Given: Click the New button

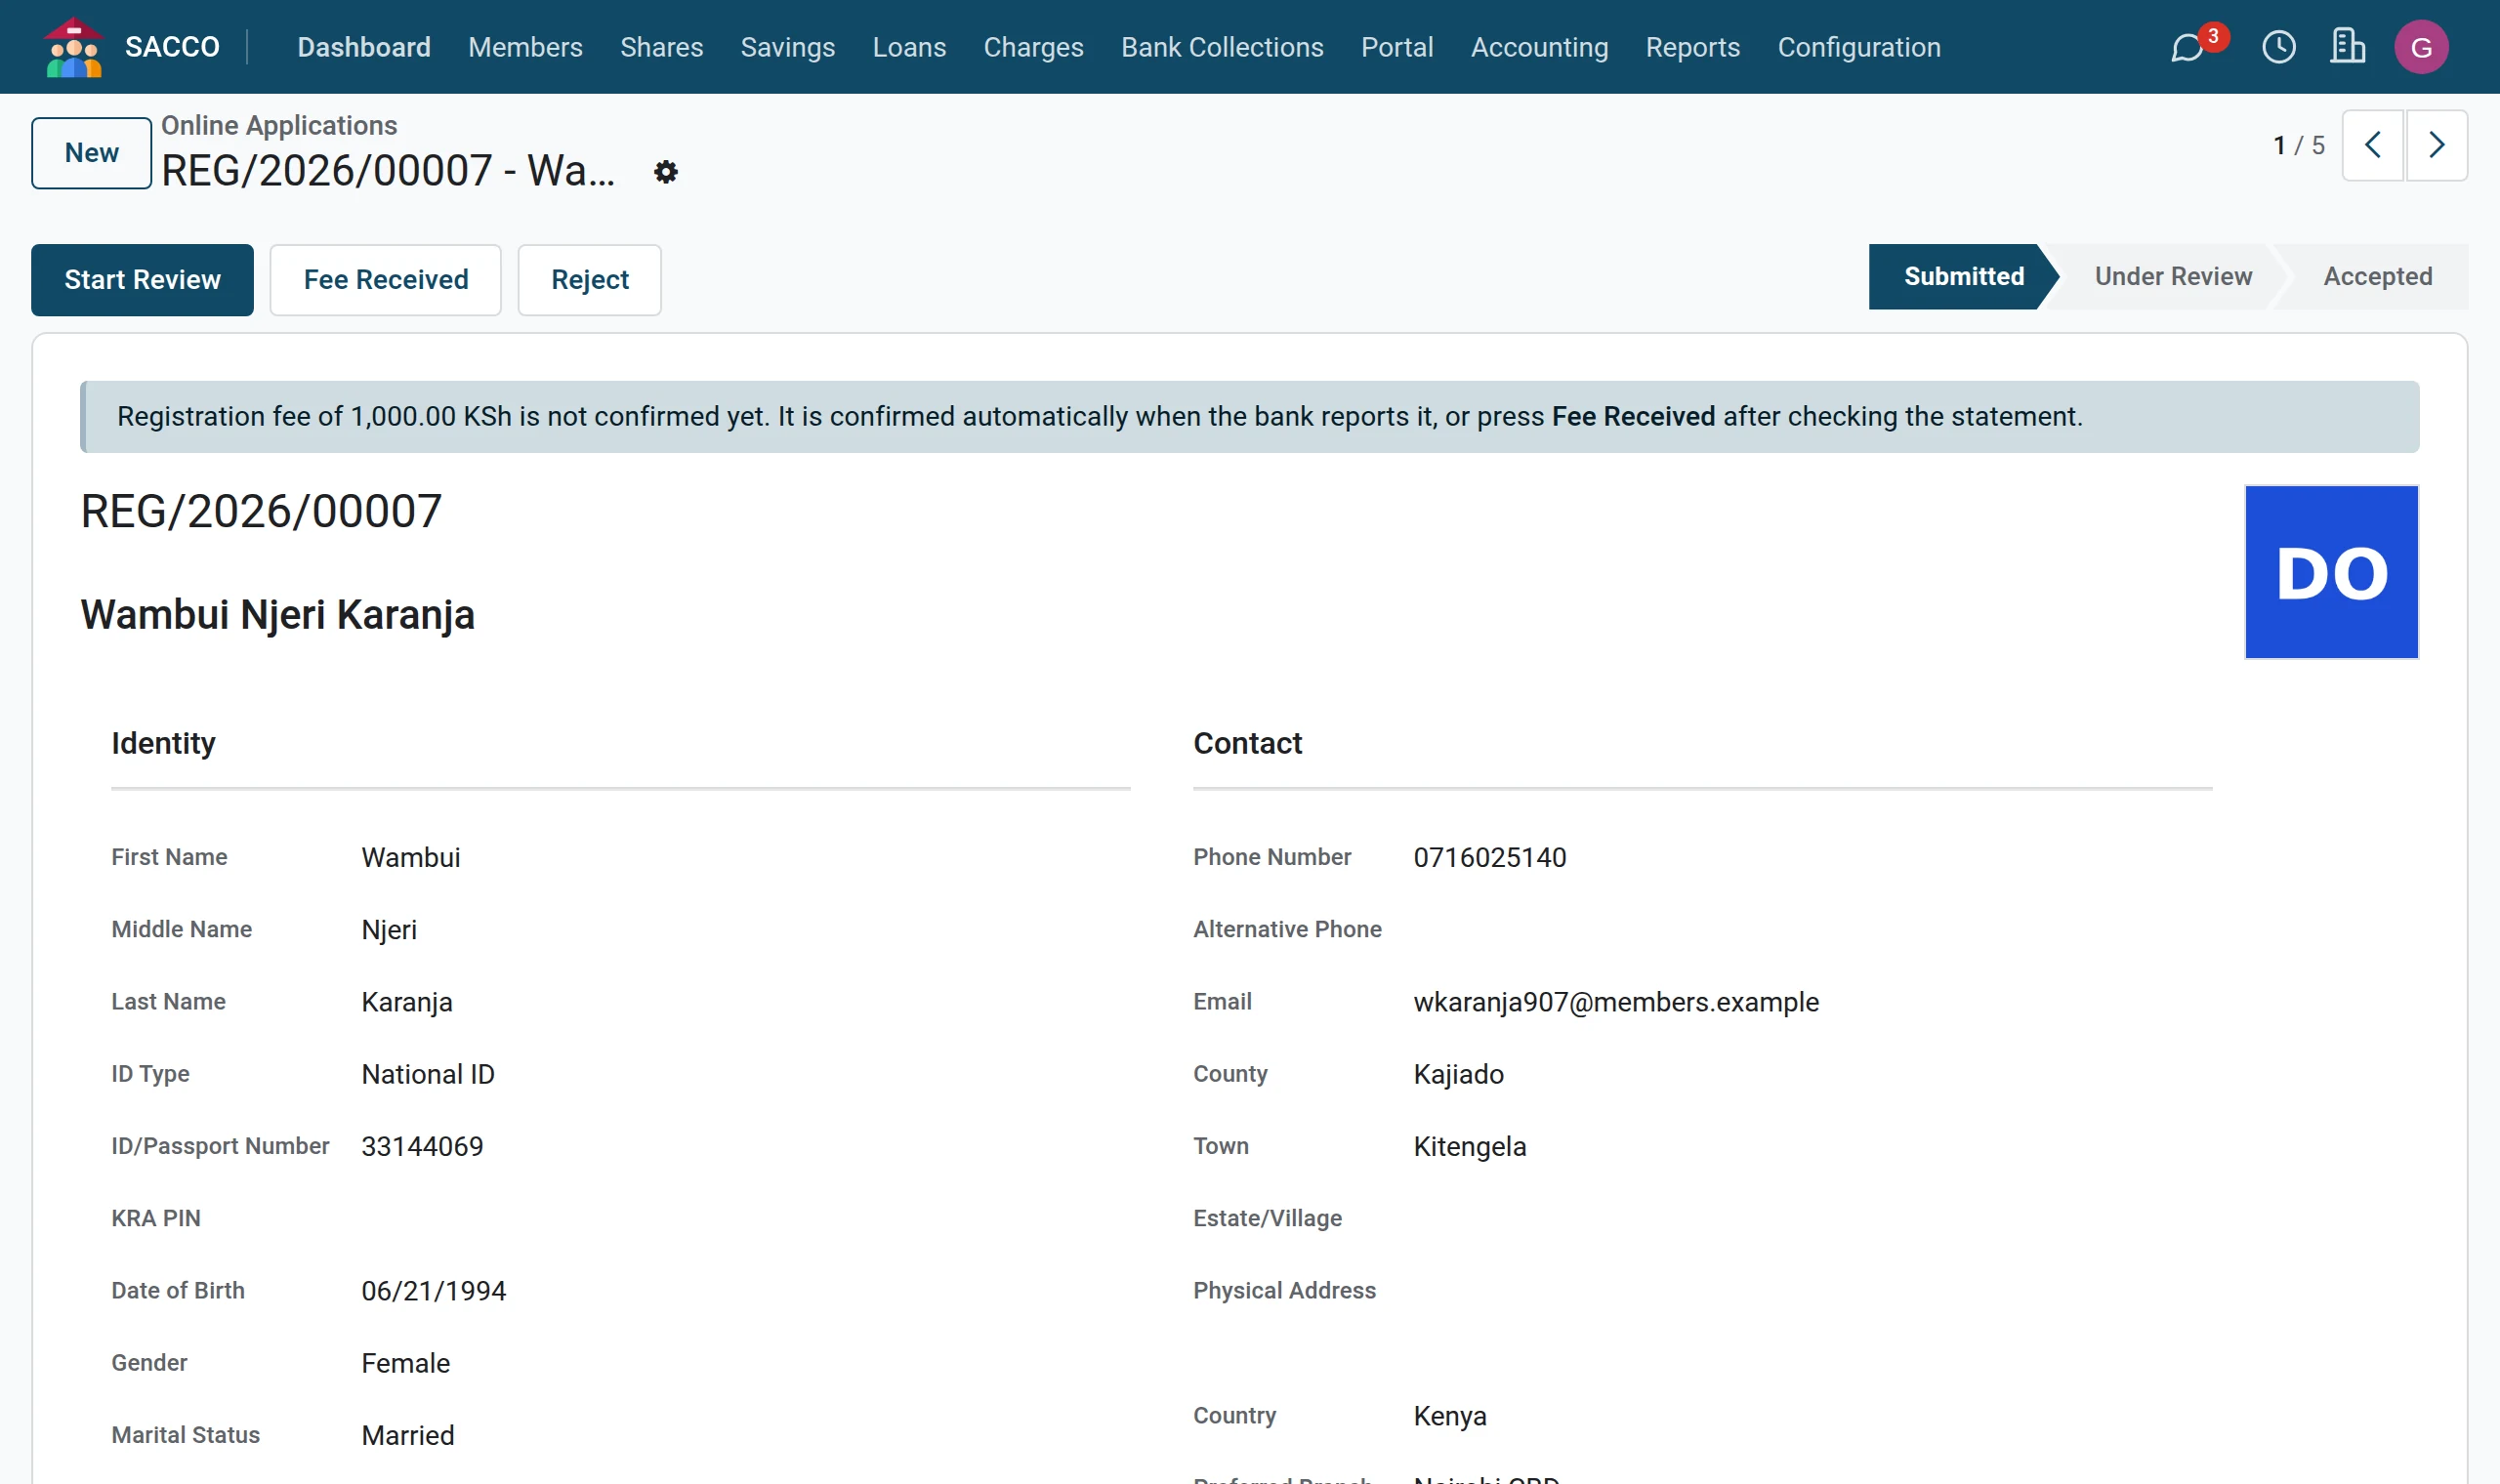Looking at the screenshot, I should pyautogui.click(x=91, y=153).
